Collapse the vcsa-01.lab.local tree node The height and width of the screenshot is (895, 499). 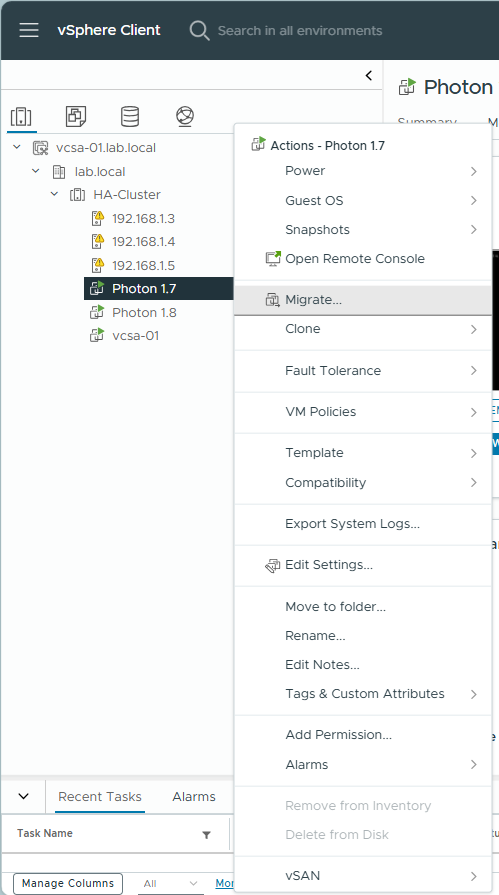pyautogui.click(x=17, y=147)
